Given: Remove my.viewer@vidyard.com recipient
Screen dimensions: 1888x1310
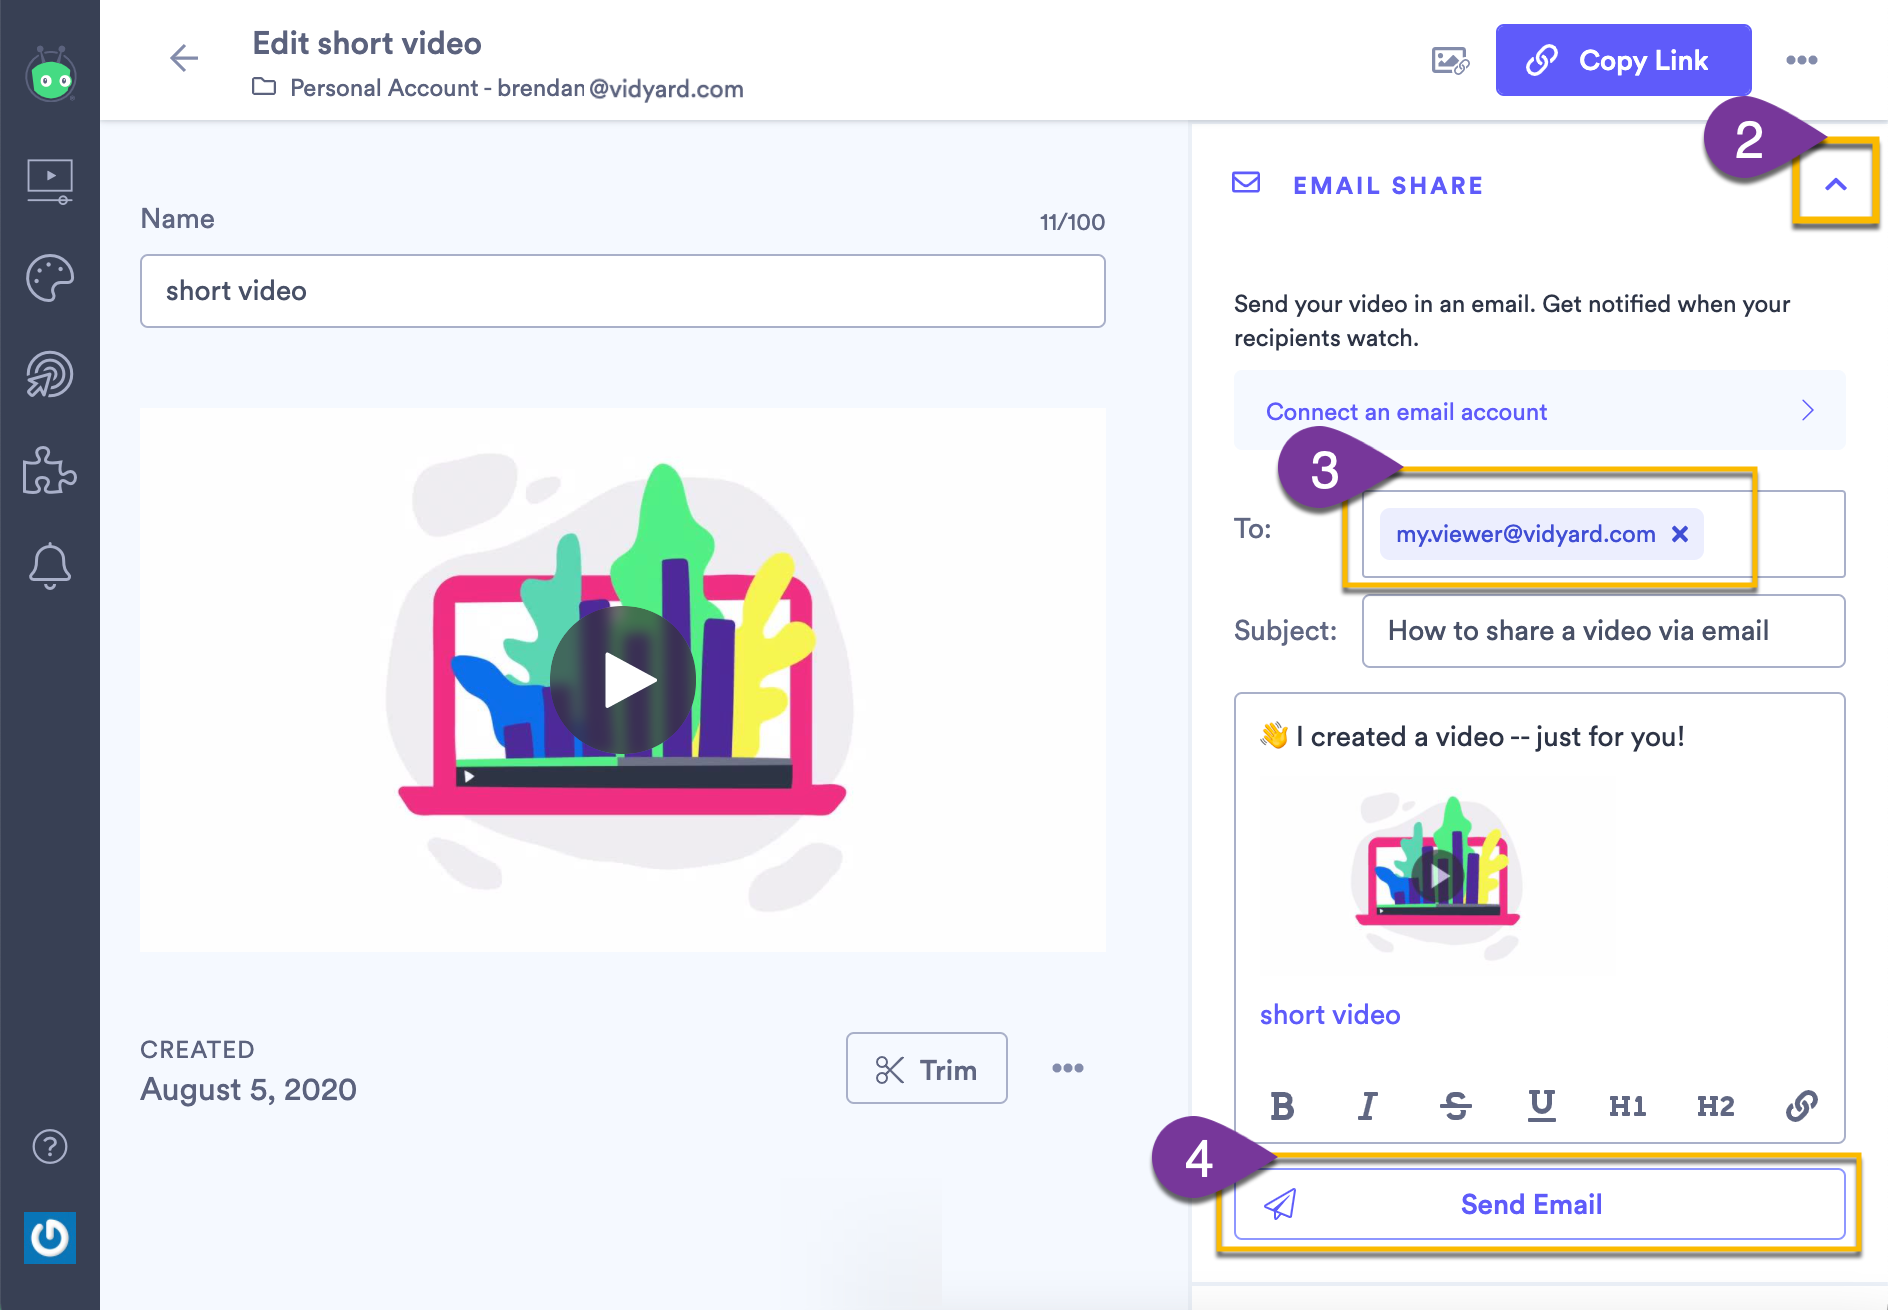Looking at the screenshot, I should [x=1681, y=534].
